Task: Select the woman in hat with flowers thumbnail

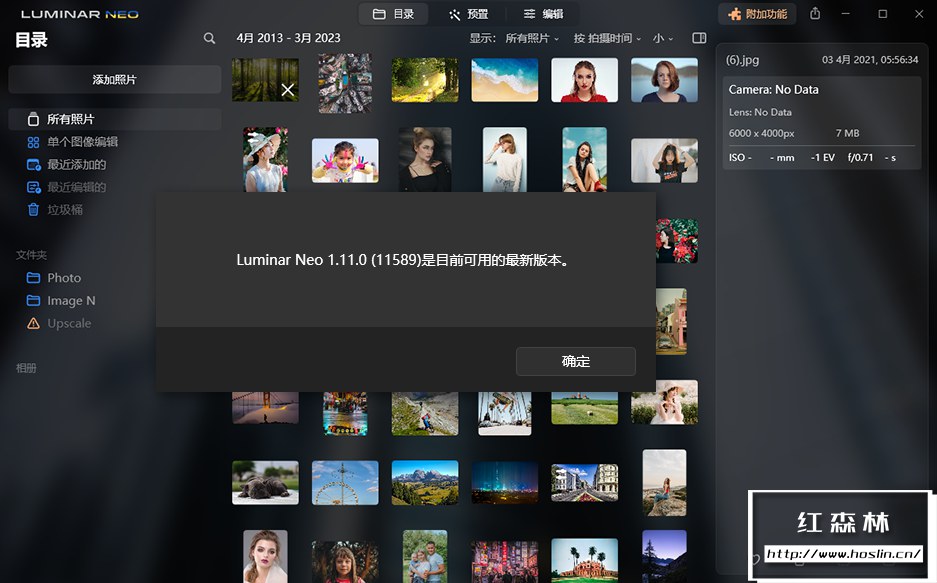Action: point(665,402)
